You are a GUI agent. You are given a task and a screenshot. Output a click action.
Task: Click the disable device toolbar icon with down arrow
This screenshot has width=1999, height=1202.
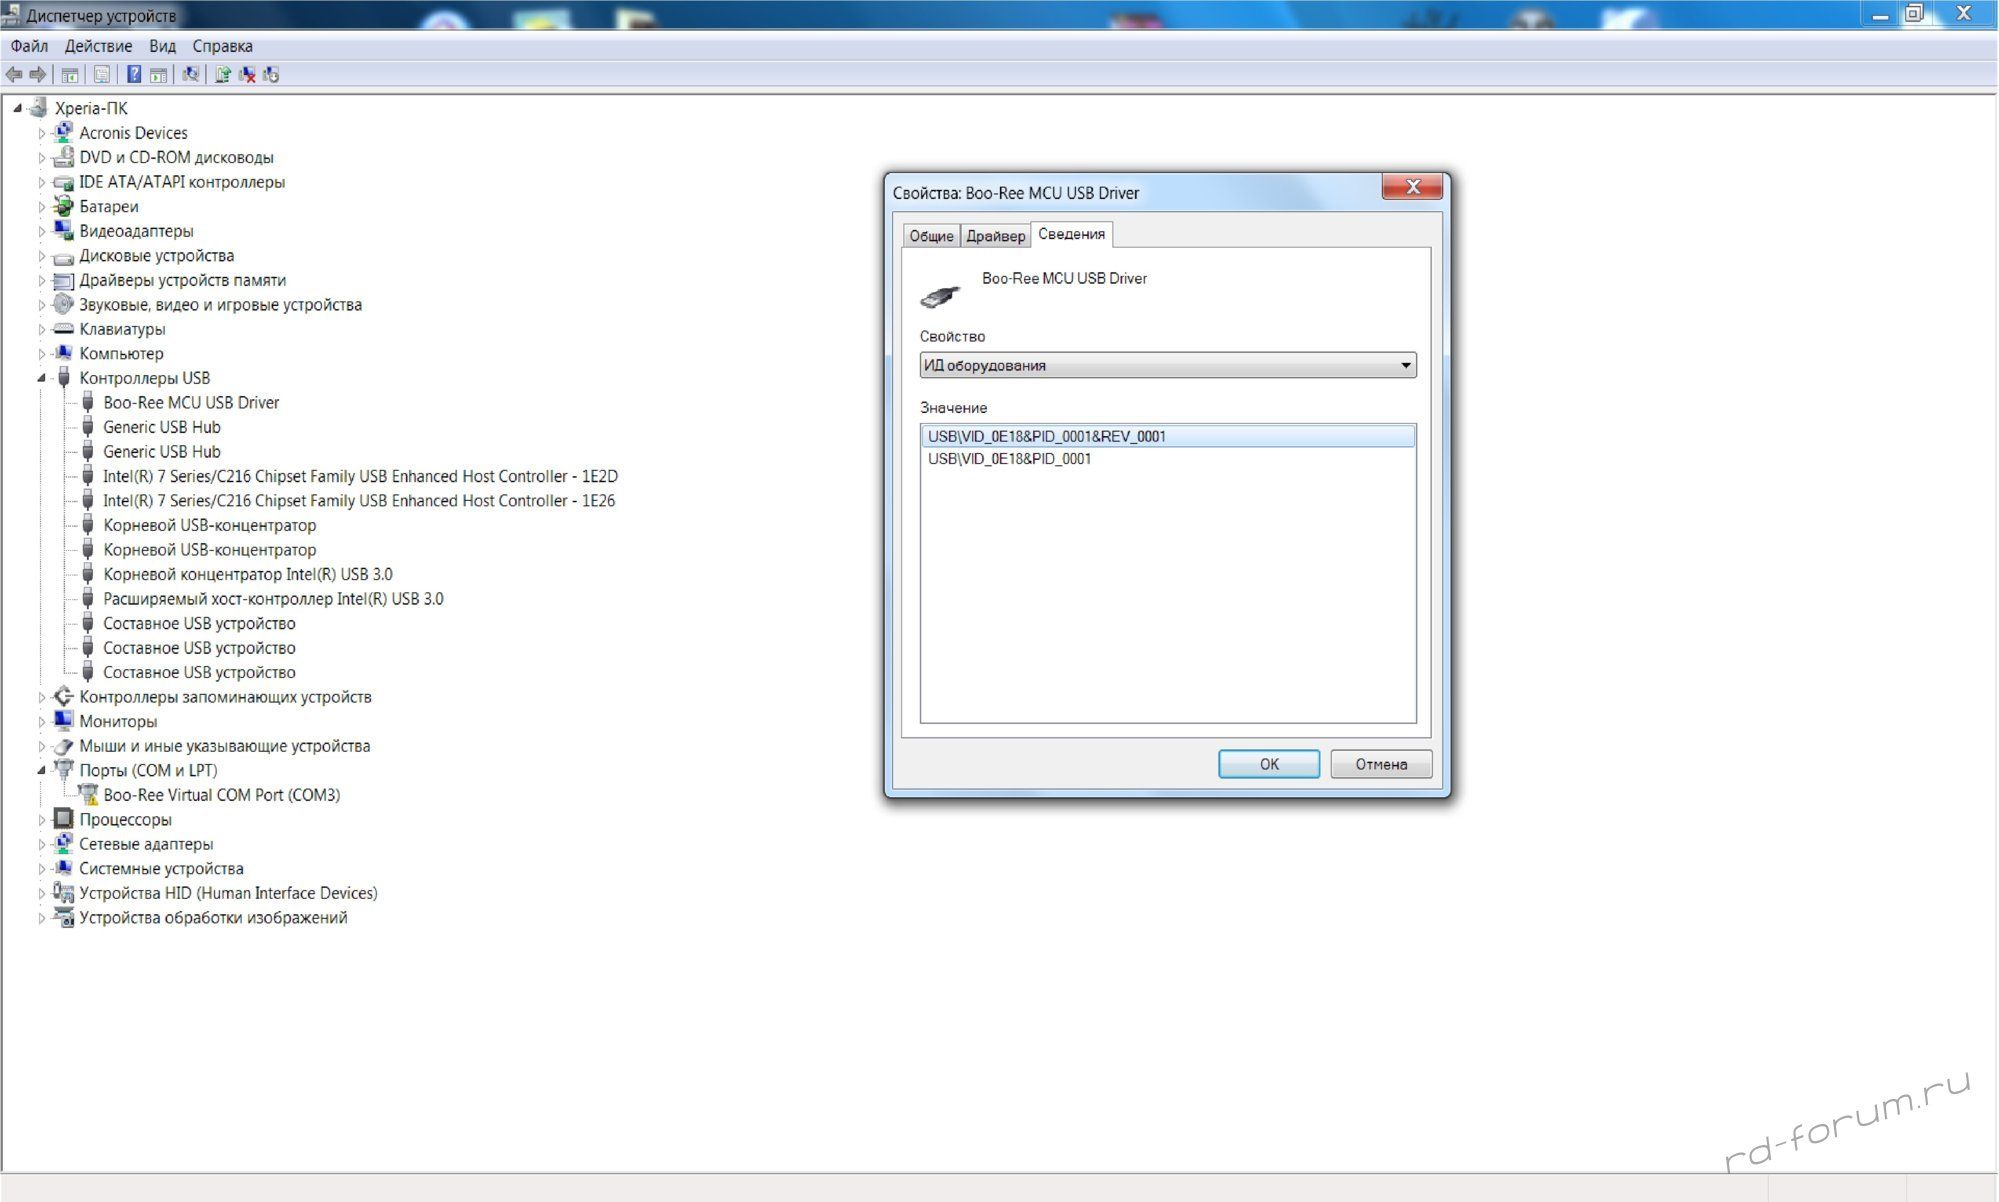pyautogui.click(x=271, y=74)
